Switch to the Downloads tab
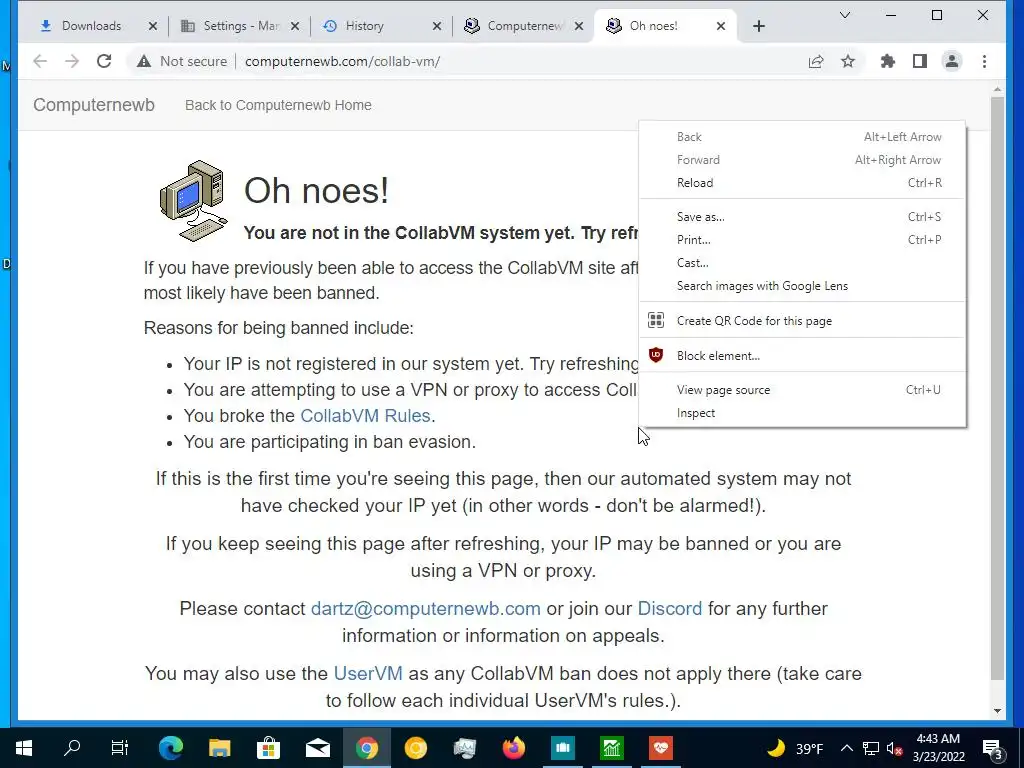Viewport: 1024px width, 768px height. [91, 26]
